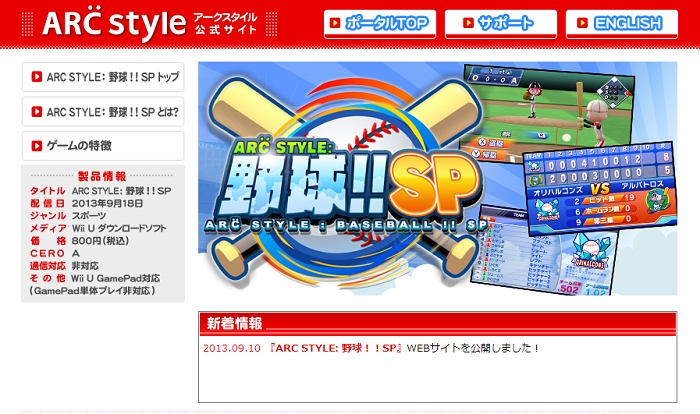Click the Wii U GamePad対応 text
This screenshot has height=414, width=700.
[116, 278]
